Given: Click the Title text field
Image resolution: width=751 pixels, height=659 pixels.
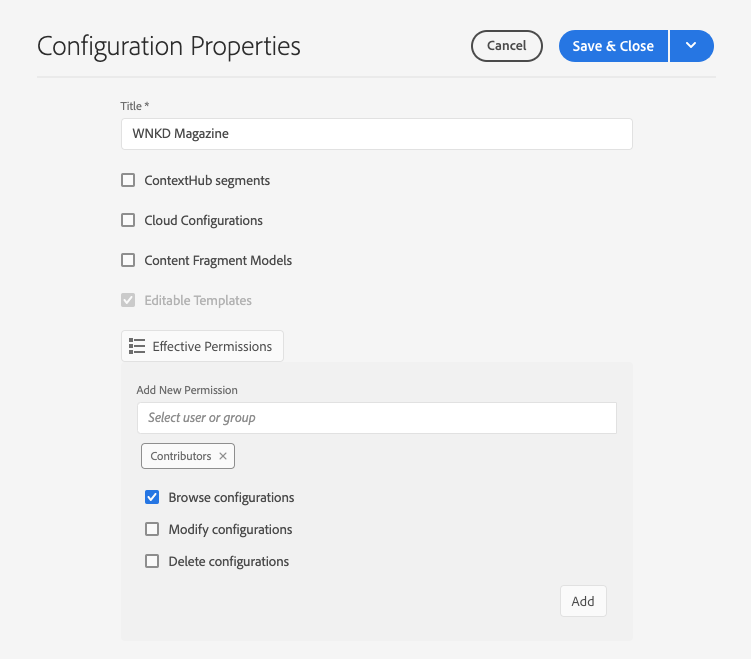Looking at the screenshot, I should (376, 134).
